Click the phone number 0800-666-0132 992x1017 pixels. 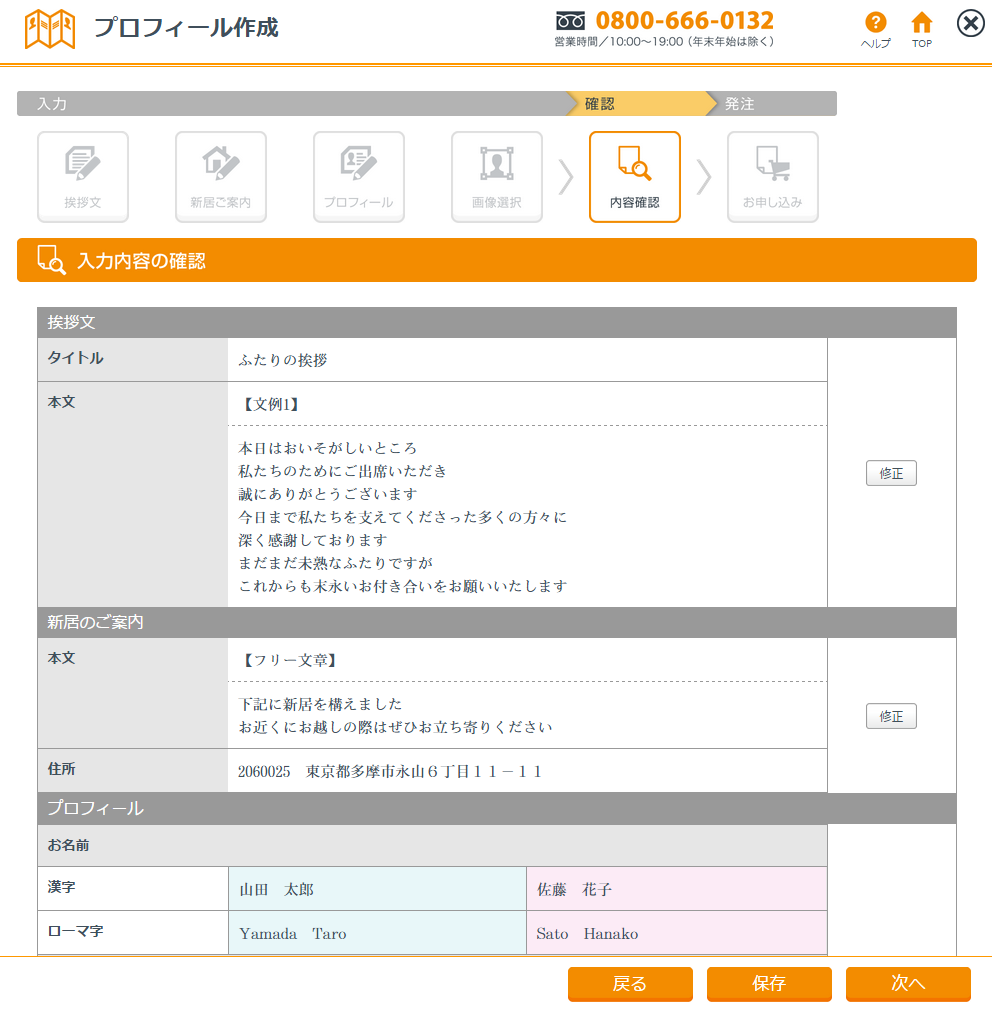click(x=684, y=21)
